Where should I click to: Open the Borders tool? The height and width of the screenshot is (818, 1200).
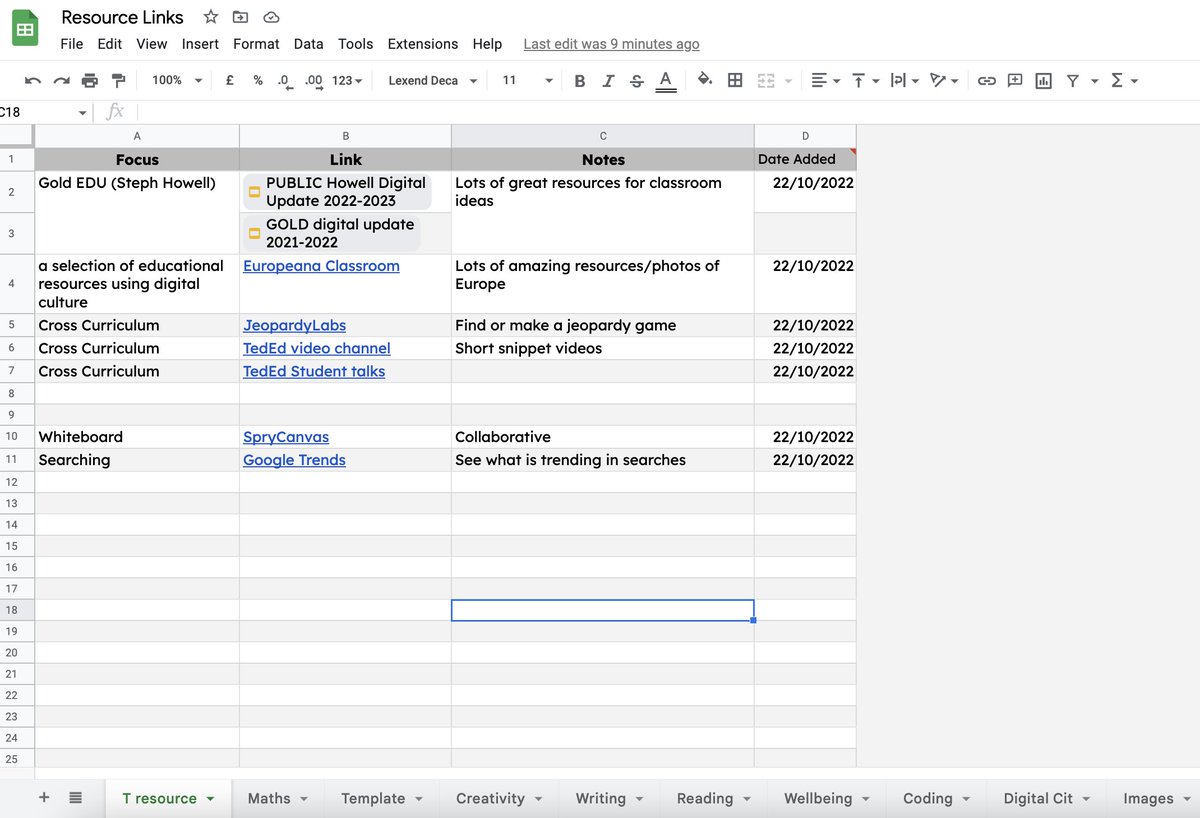click(735, 80)
